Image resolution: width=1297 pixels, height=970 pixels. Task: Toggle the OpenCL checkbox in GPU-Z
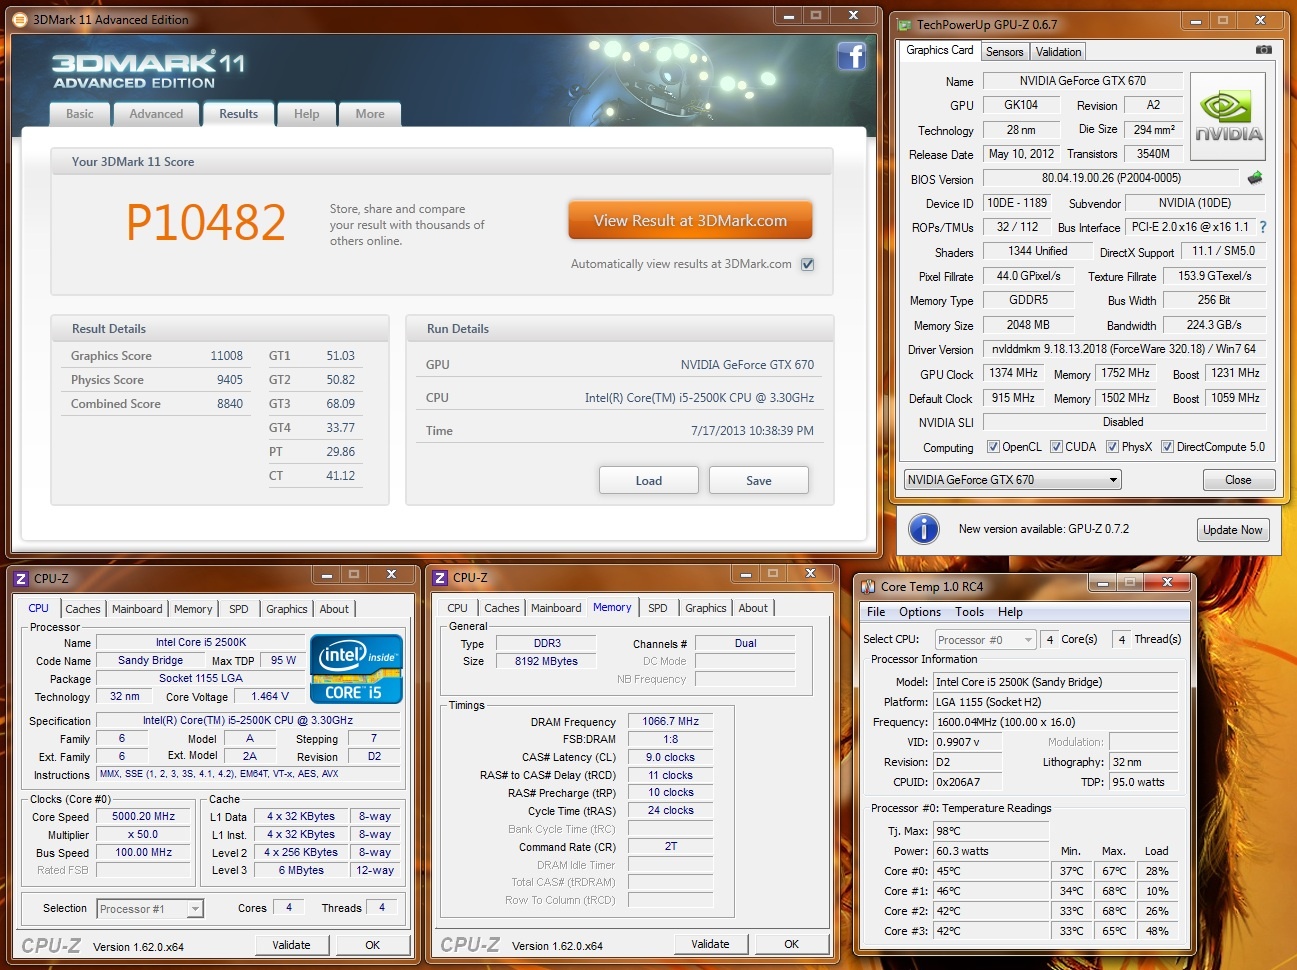pos(993,447)
